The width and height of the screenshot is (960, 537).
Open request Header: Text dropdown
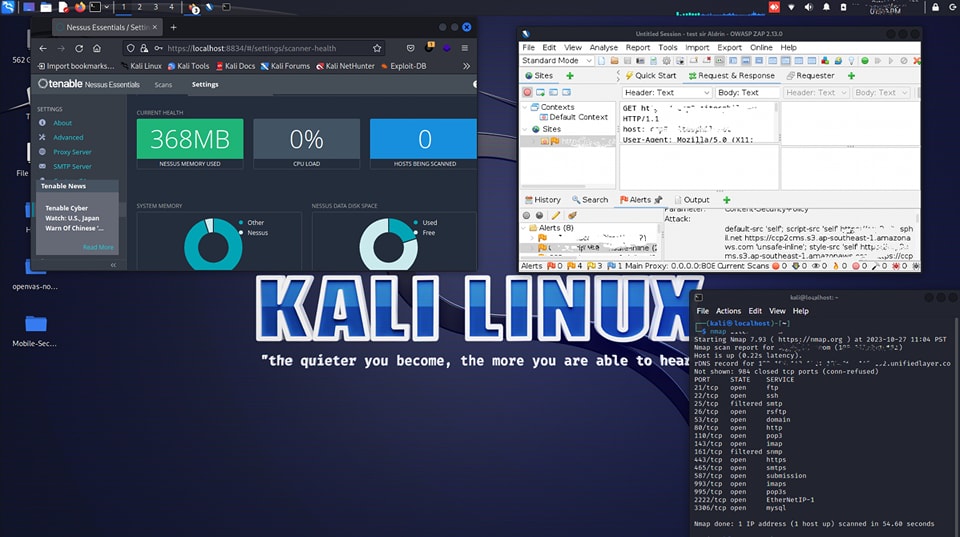pos(666,92)
